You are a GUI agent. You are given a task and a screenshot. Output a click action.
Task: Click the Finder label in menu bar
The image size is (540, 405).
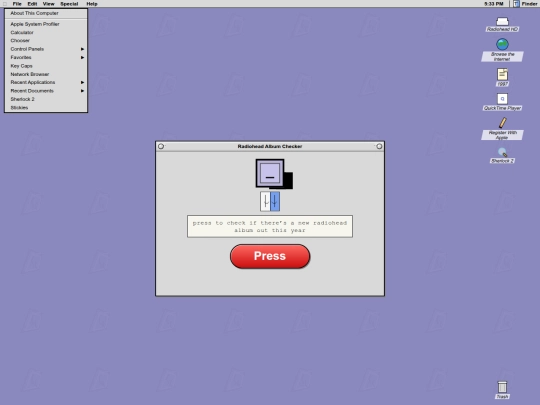529,4
